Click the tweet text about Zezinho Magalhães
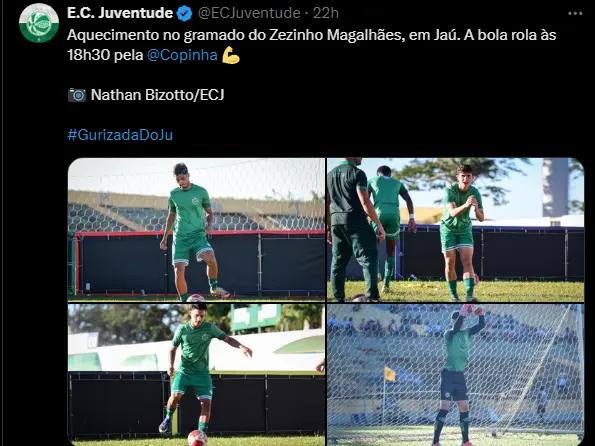Screen dimensions: 595x446 pos(312,45)
